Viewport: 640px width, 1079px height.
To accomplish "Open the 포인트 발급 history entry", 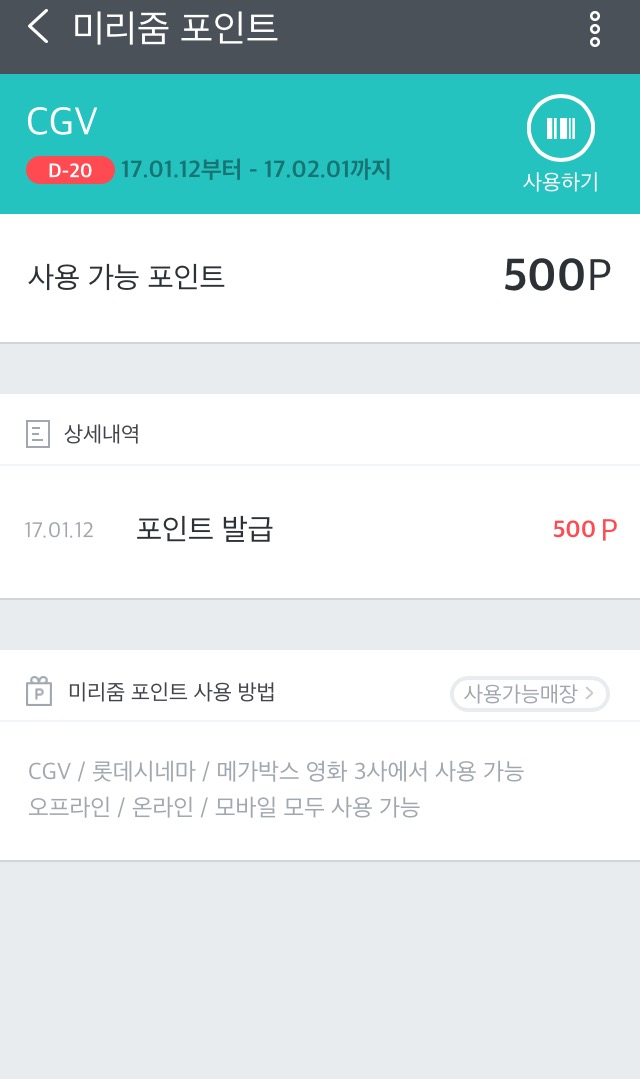I will tap(205, 529).
